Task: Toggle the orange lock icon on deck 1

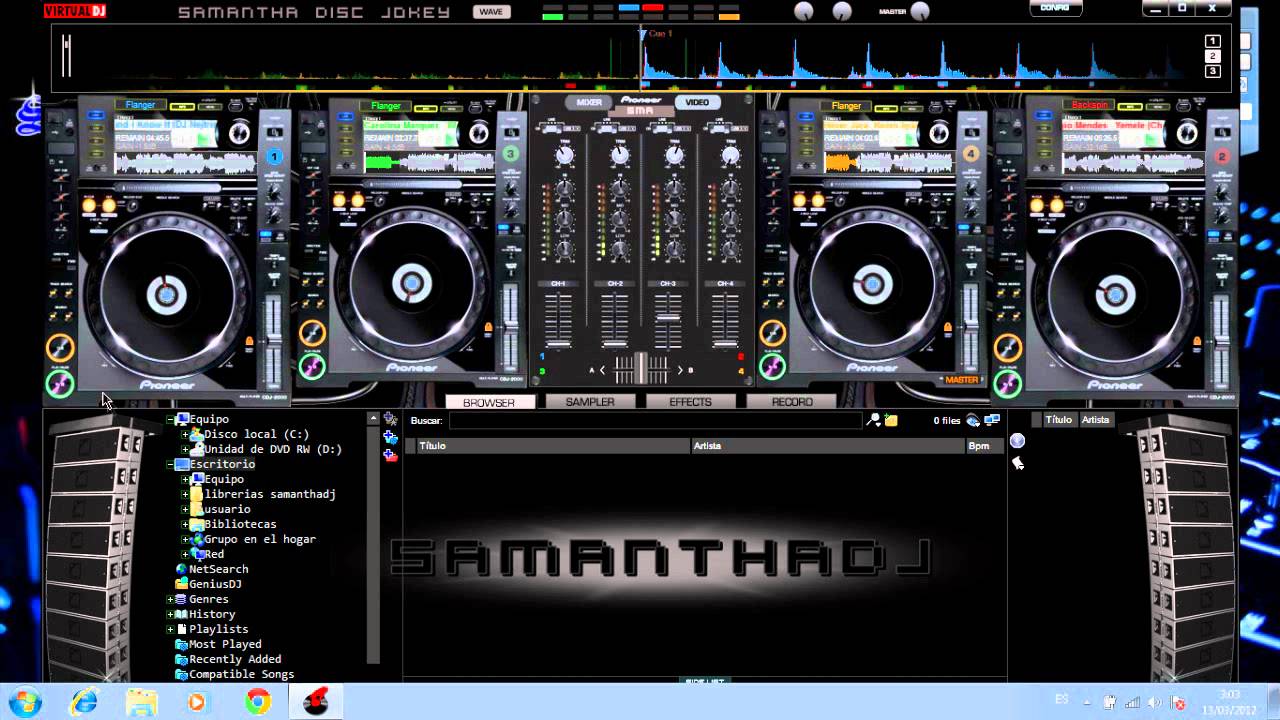Action: 249,342
